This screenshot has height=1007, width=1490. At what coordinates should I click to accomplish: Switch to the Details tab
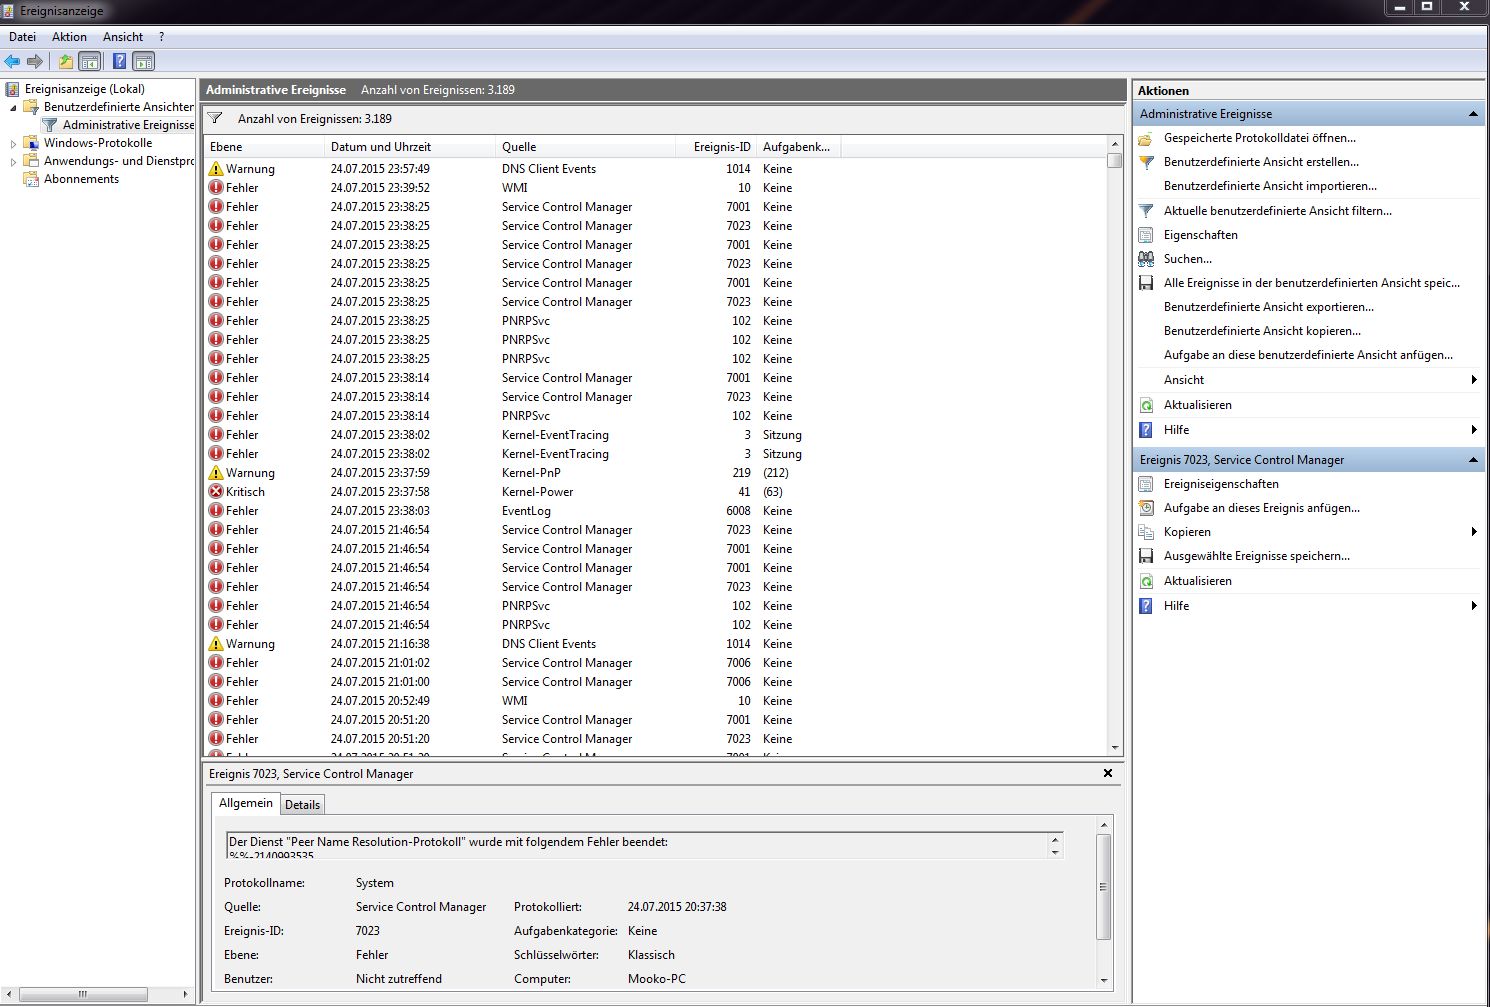click(x=302, y=805)
